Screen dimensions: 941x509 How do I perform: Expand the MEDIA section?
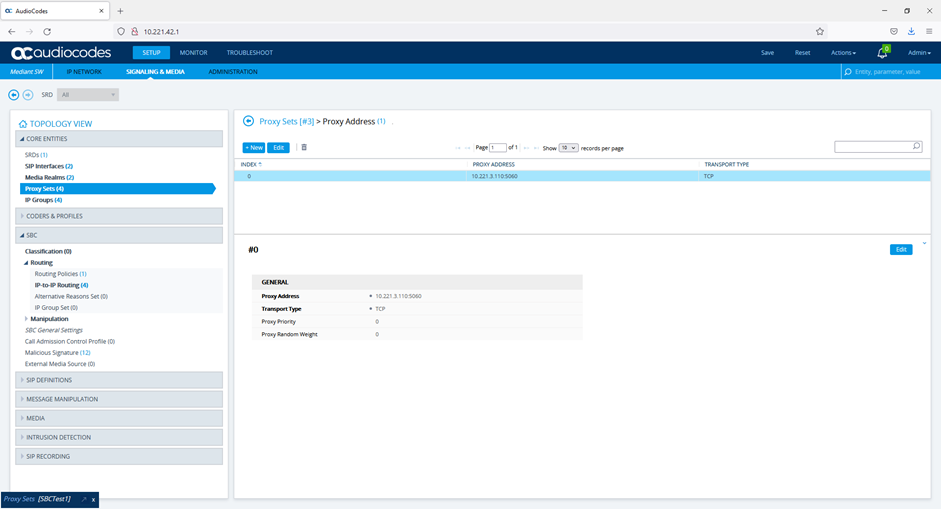(x=119, y=418)
